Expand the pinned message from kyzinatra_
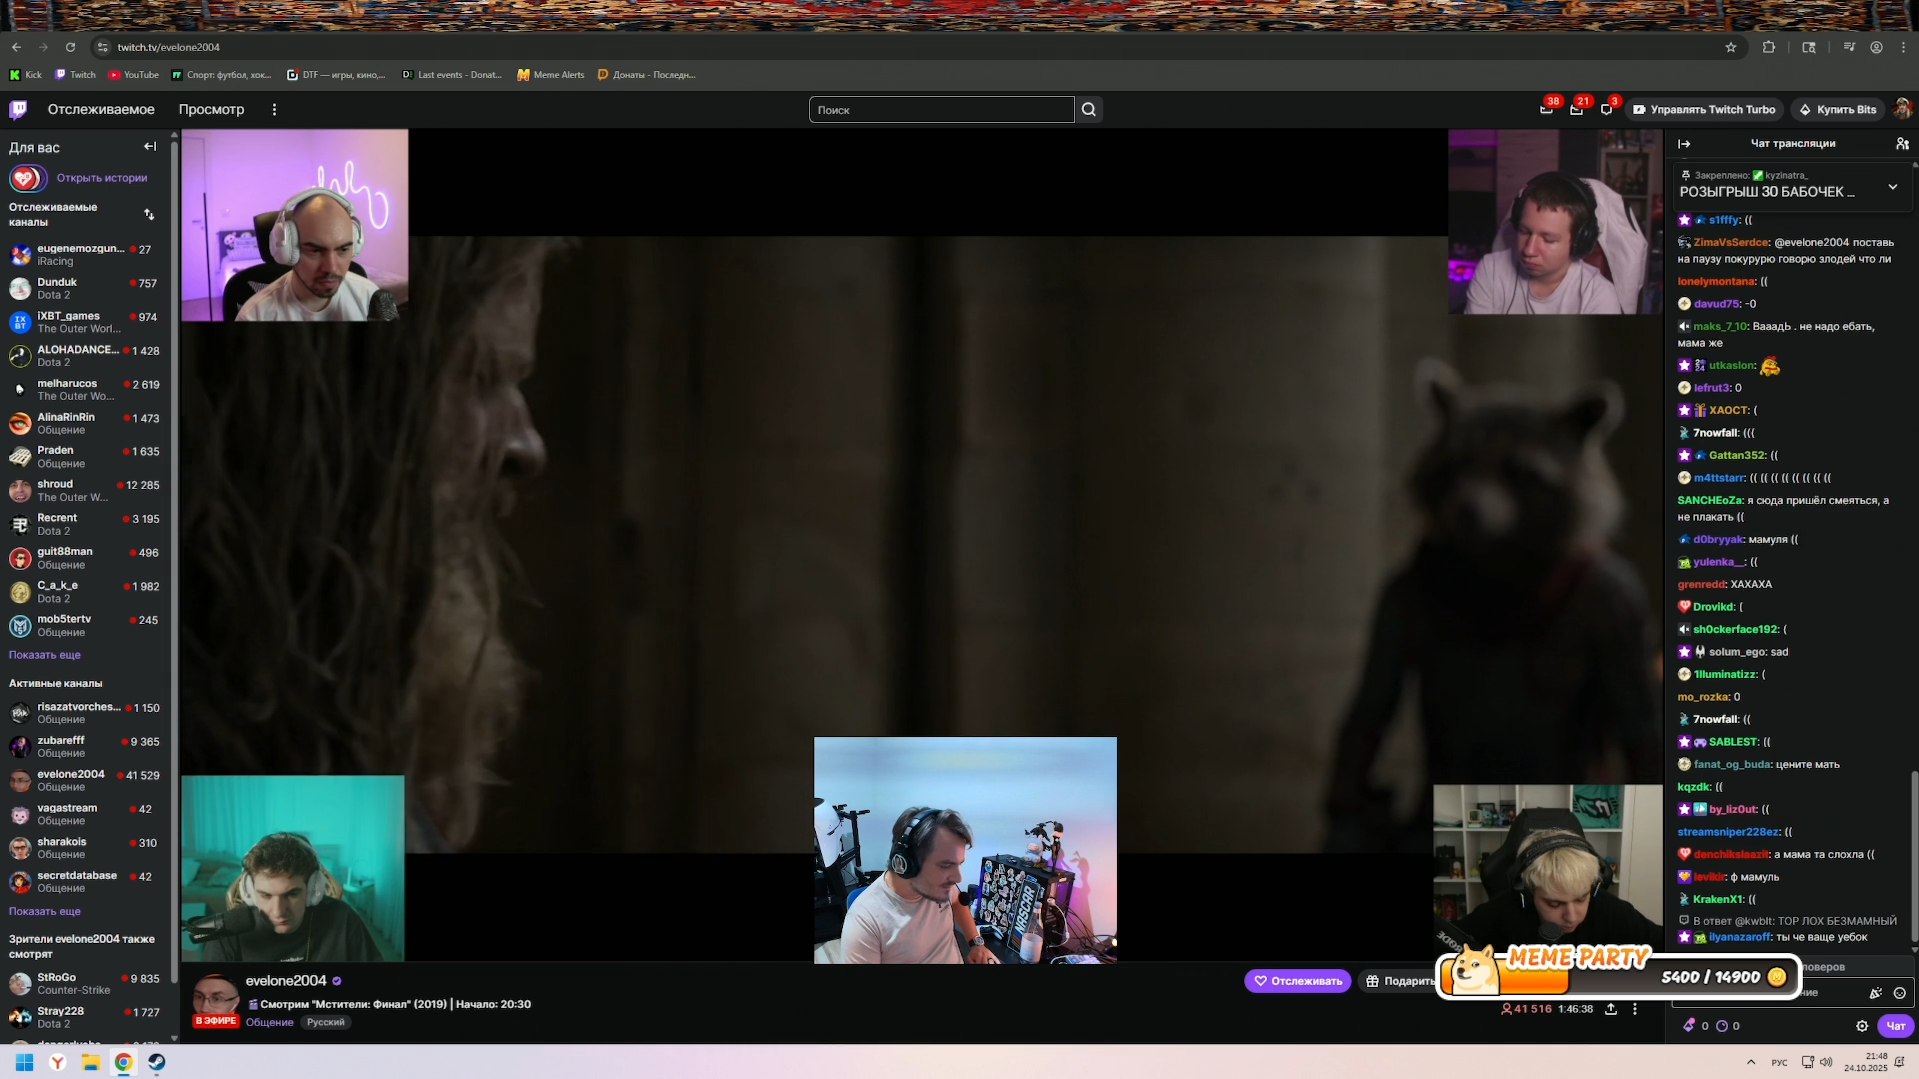Image resolution: width=1919 pixels, height=1079 pixels. [1892, 187]
